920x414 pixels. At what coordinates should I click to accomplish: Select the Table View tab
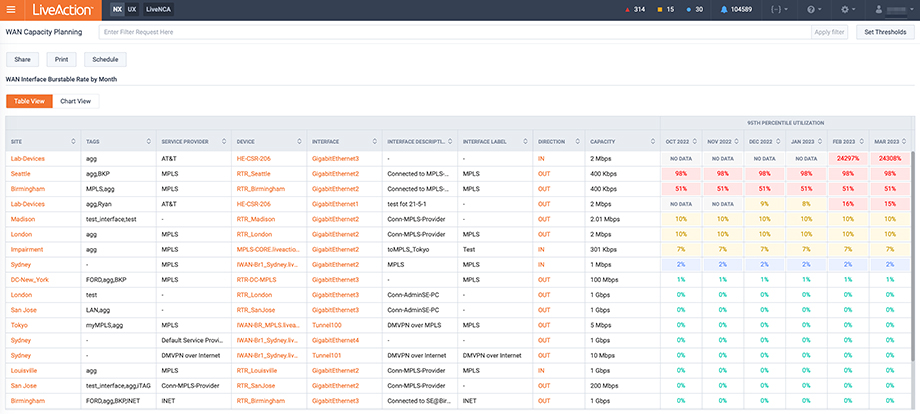(x=27, y=101)
